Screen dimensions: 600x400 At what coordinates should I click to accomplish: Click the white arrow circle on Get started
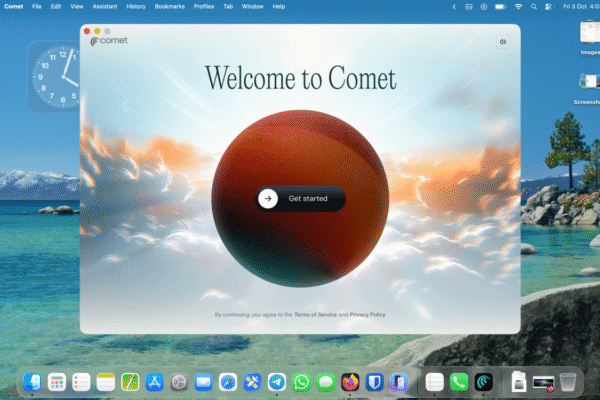pyautogui.click(x=268, y=199)
